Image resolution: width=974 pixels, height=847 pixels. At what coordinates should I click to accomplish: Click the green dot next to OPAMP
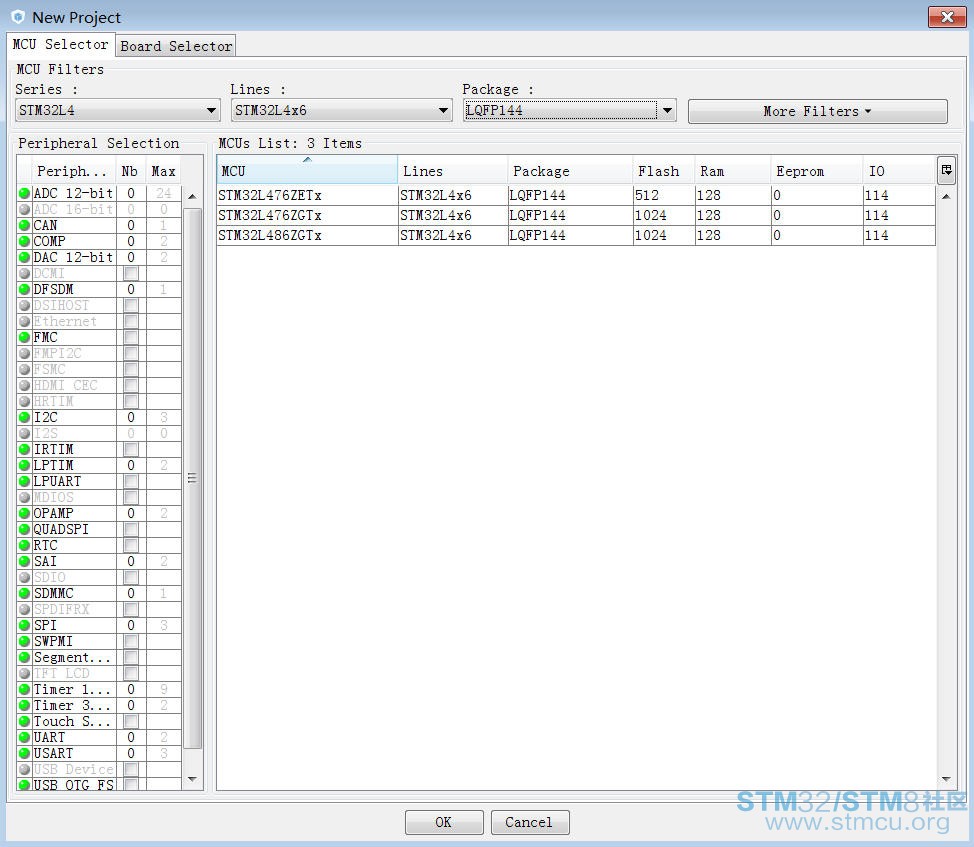point(24,514)
